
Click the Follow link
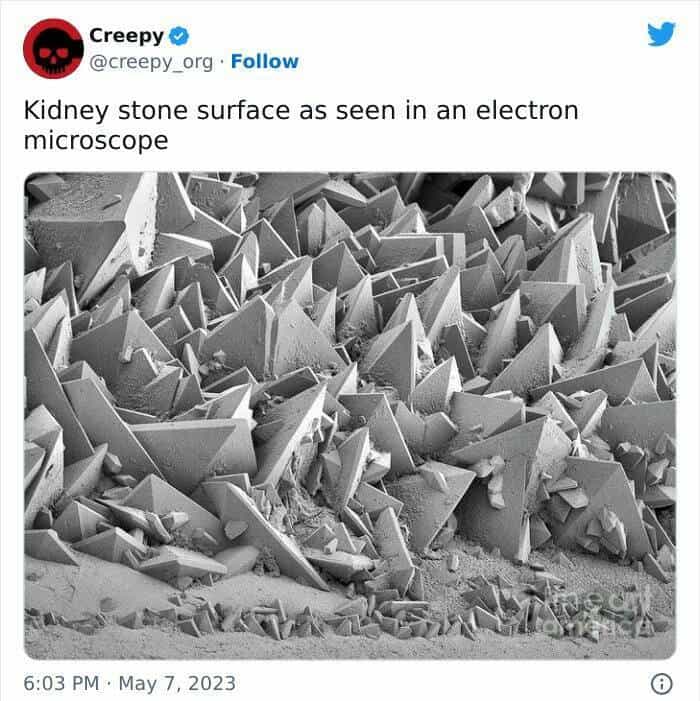click(x=265, y=62)
